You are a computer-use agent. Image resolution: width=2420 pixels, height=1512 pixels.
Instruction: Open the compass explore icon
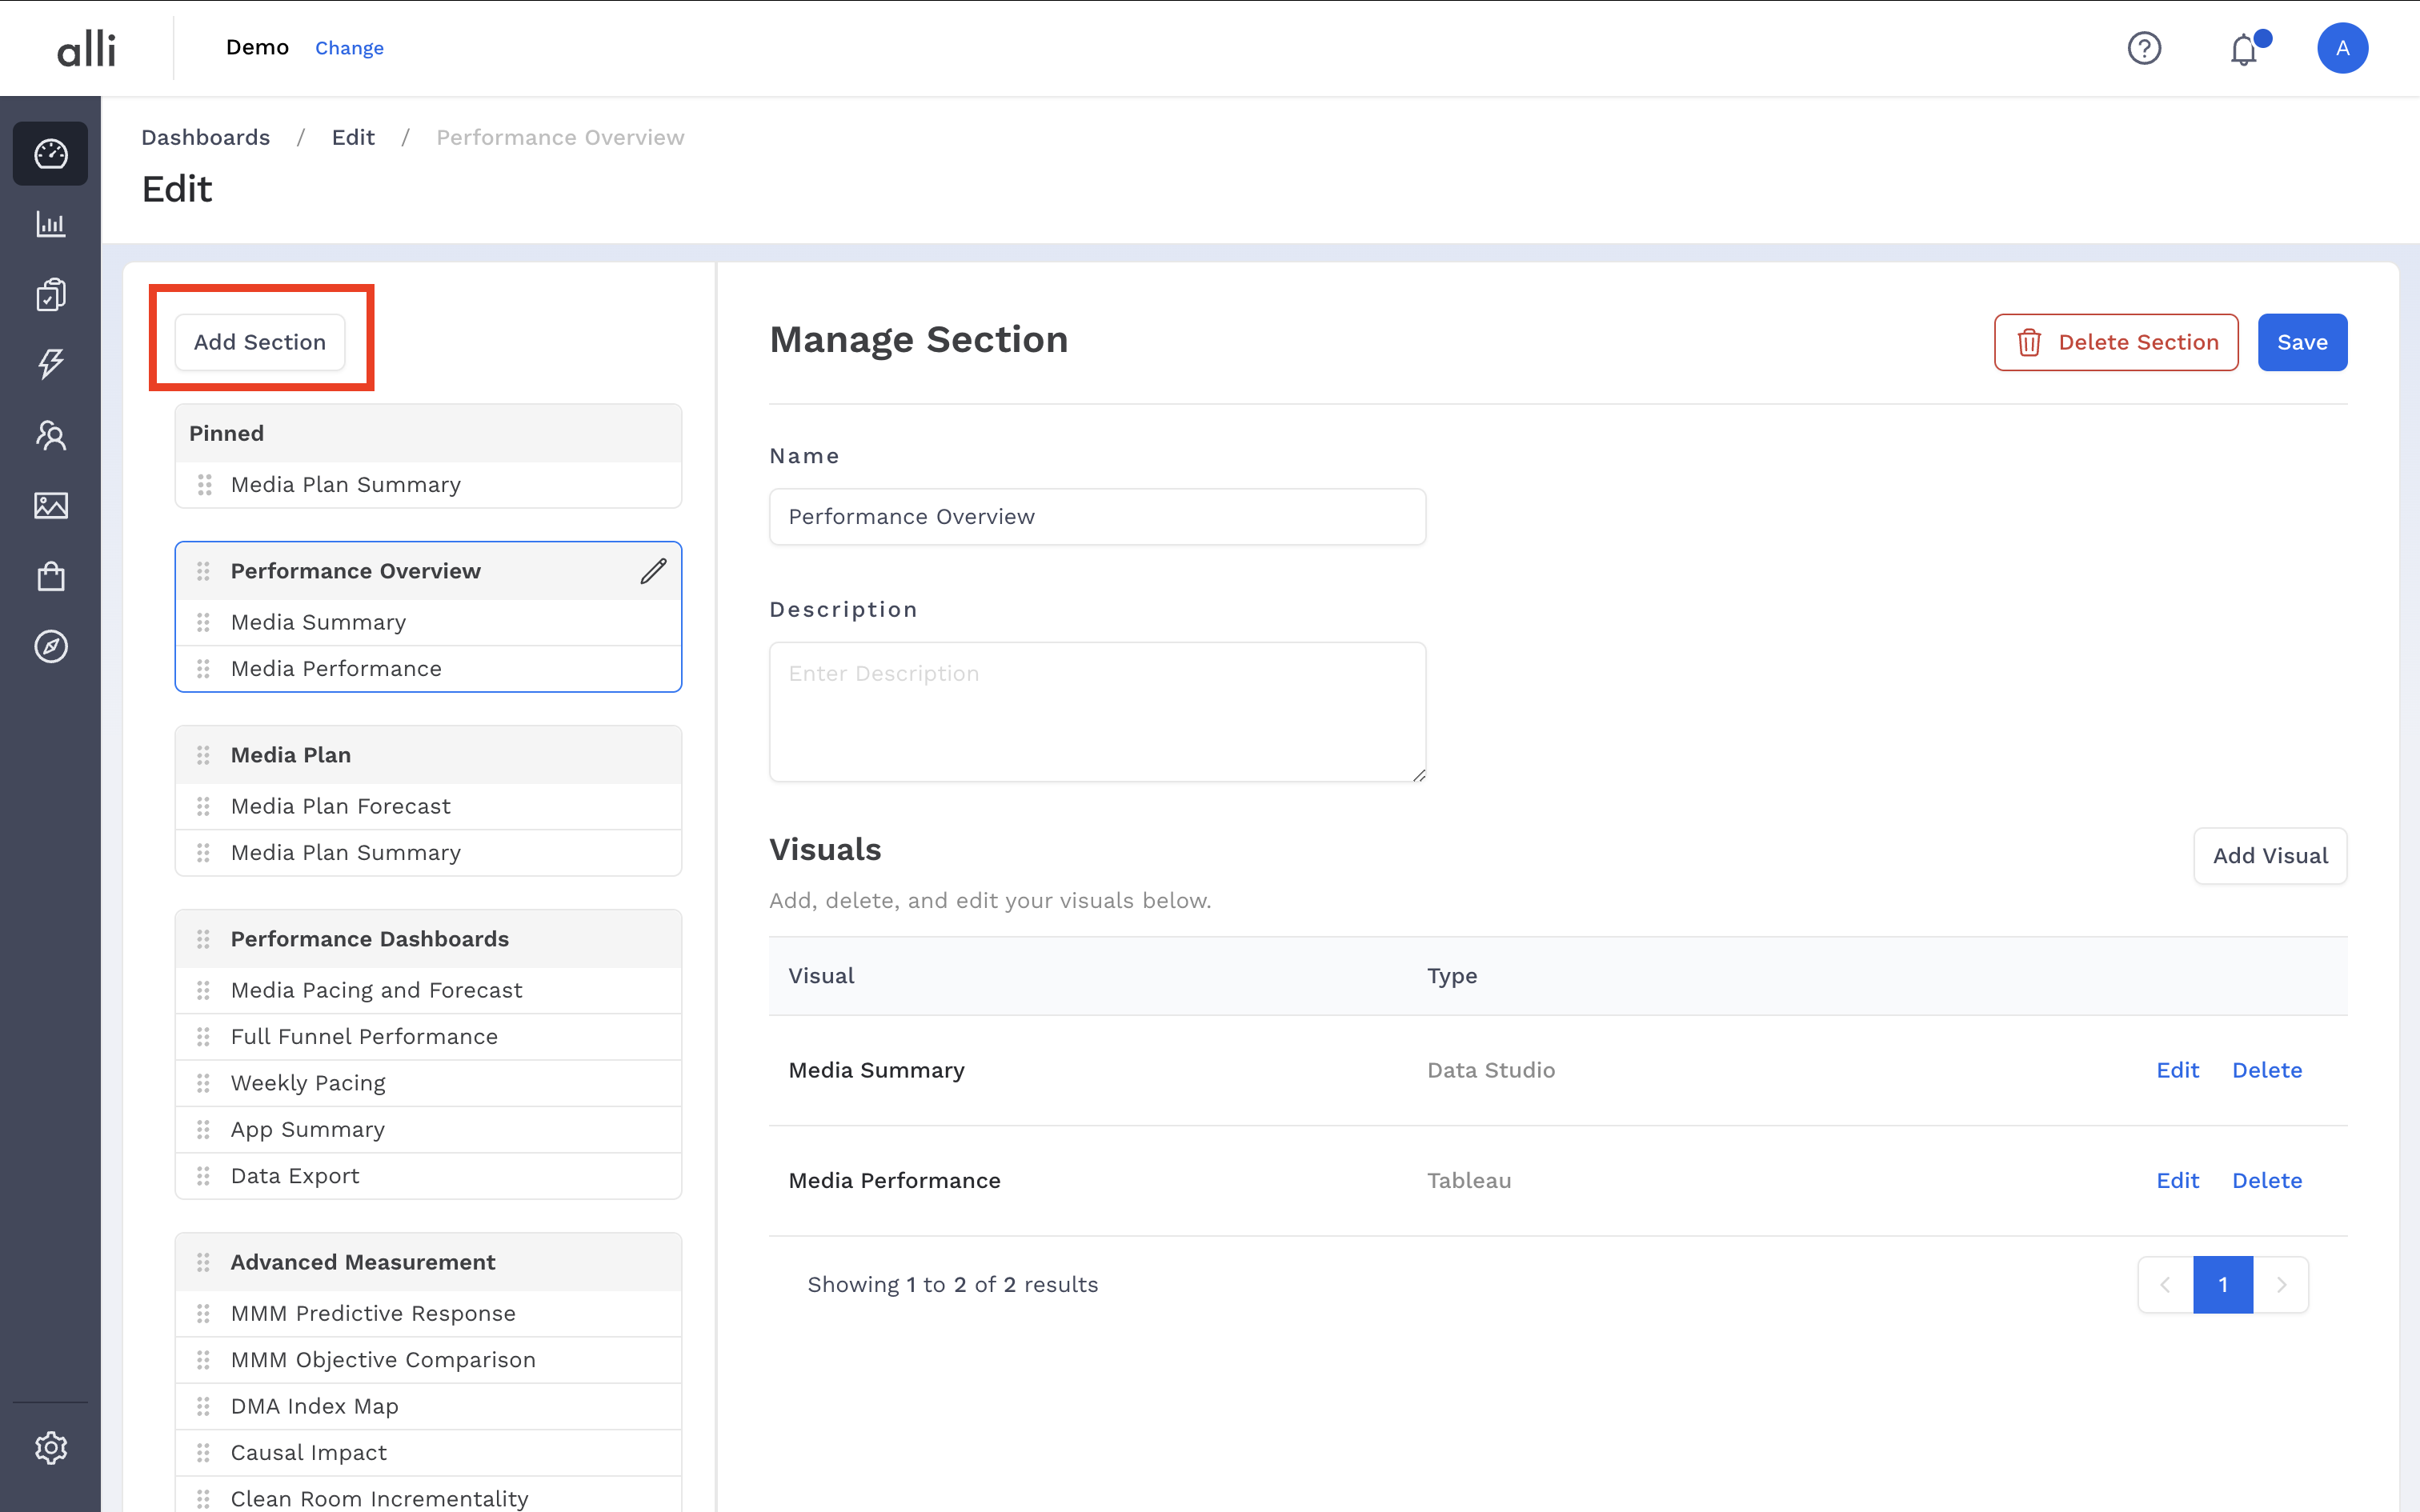(50, 646)
